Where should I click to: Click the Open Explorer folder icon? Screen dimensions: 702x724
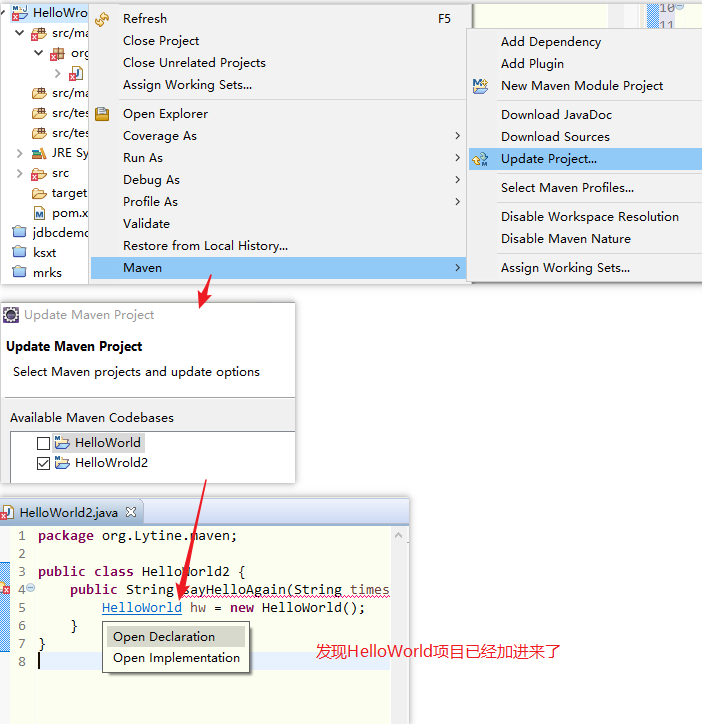pos(102,114)
